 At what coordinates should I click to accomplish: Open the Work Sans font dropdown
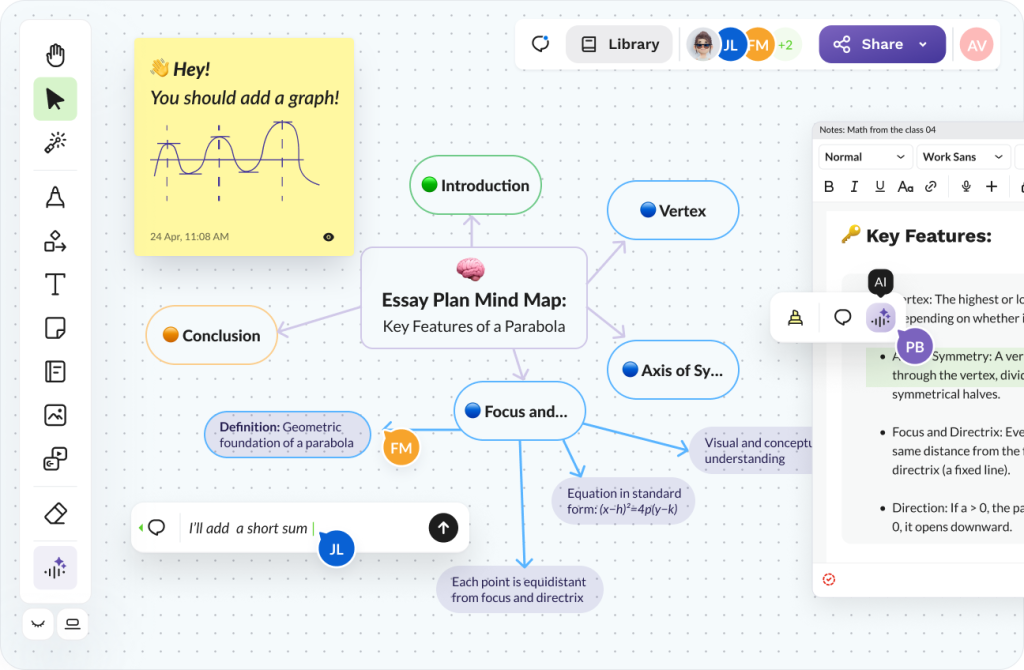(x=961, y=156)
